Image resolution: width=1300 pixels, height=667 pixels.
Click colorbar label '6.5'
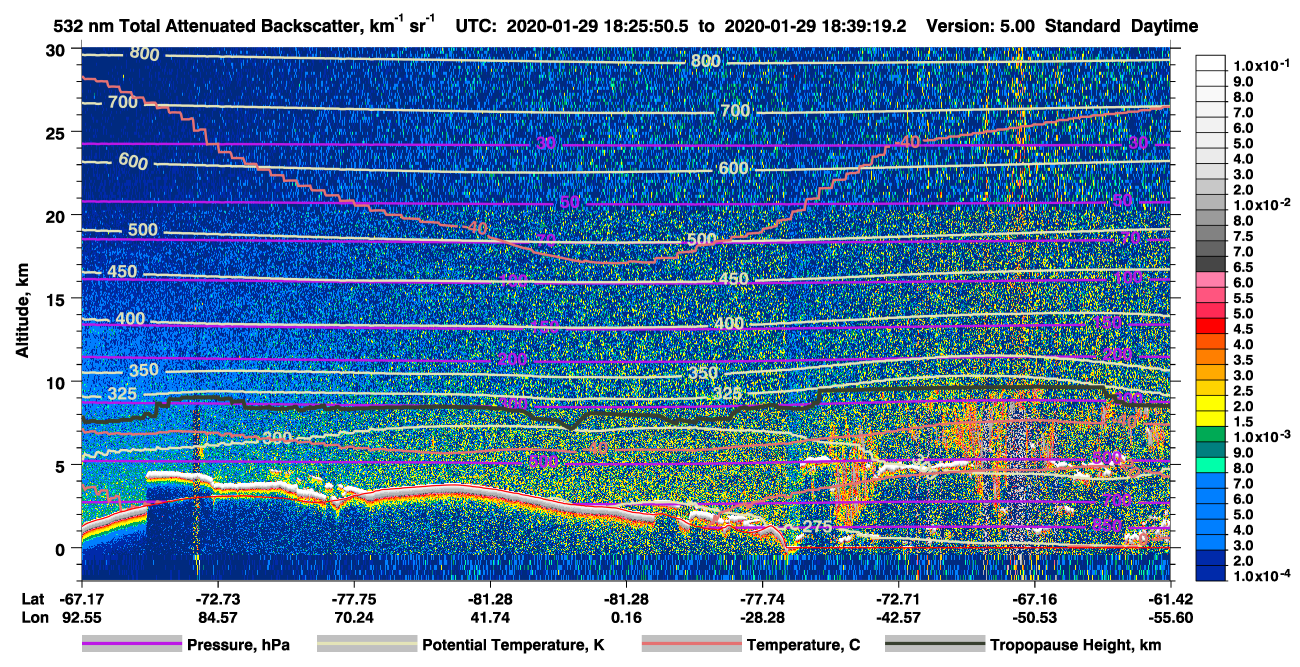pyautogui.click(x=1243, y=267)
